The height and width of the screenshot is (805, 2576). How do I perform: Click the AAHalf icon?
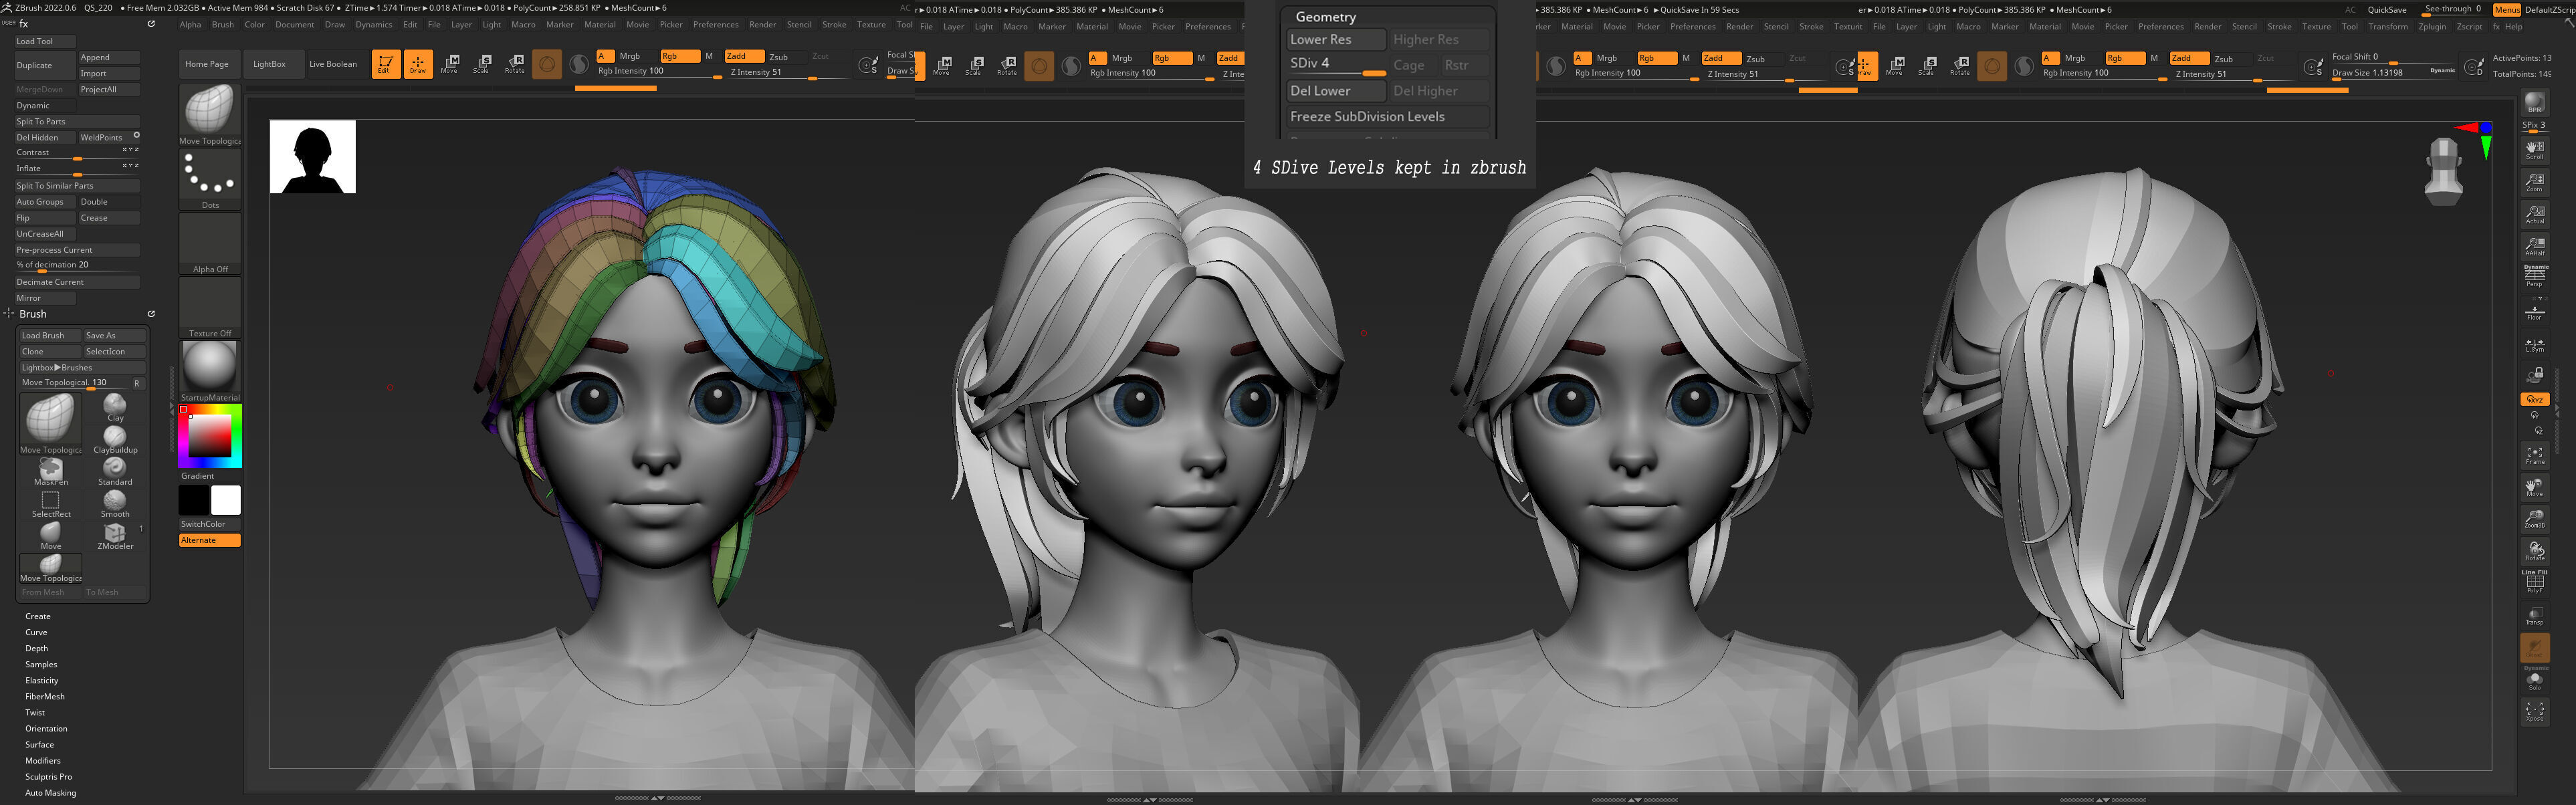[x=2535, y=246]
